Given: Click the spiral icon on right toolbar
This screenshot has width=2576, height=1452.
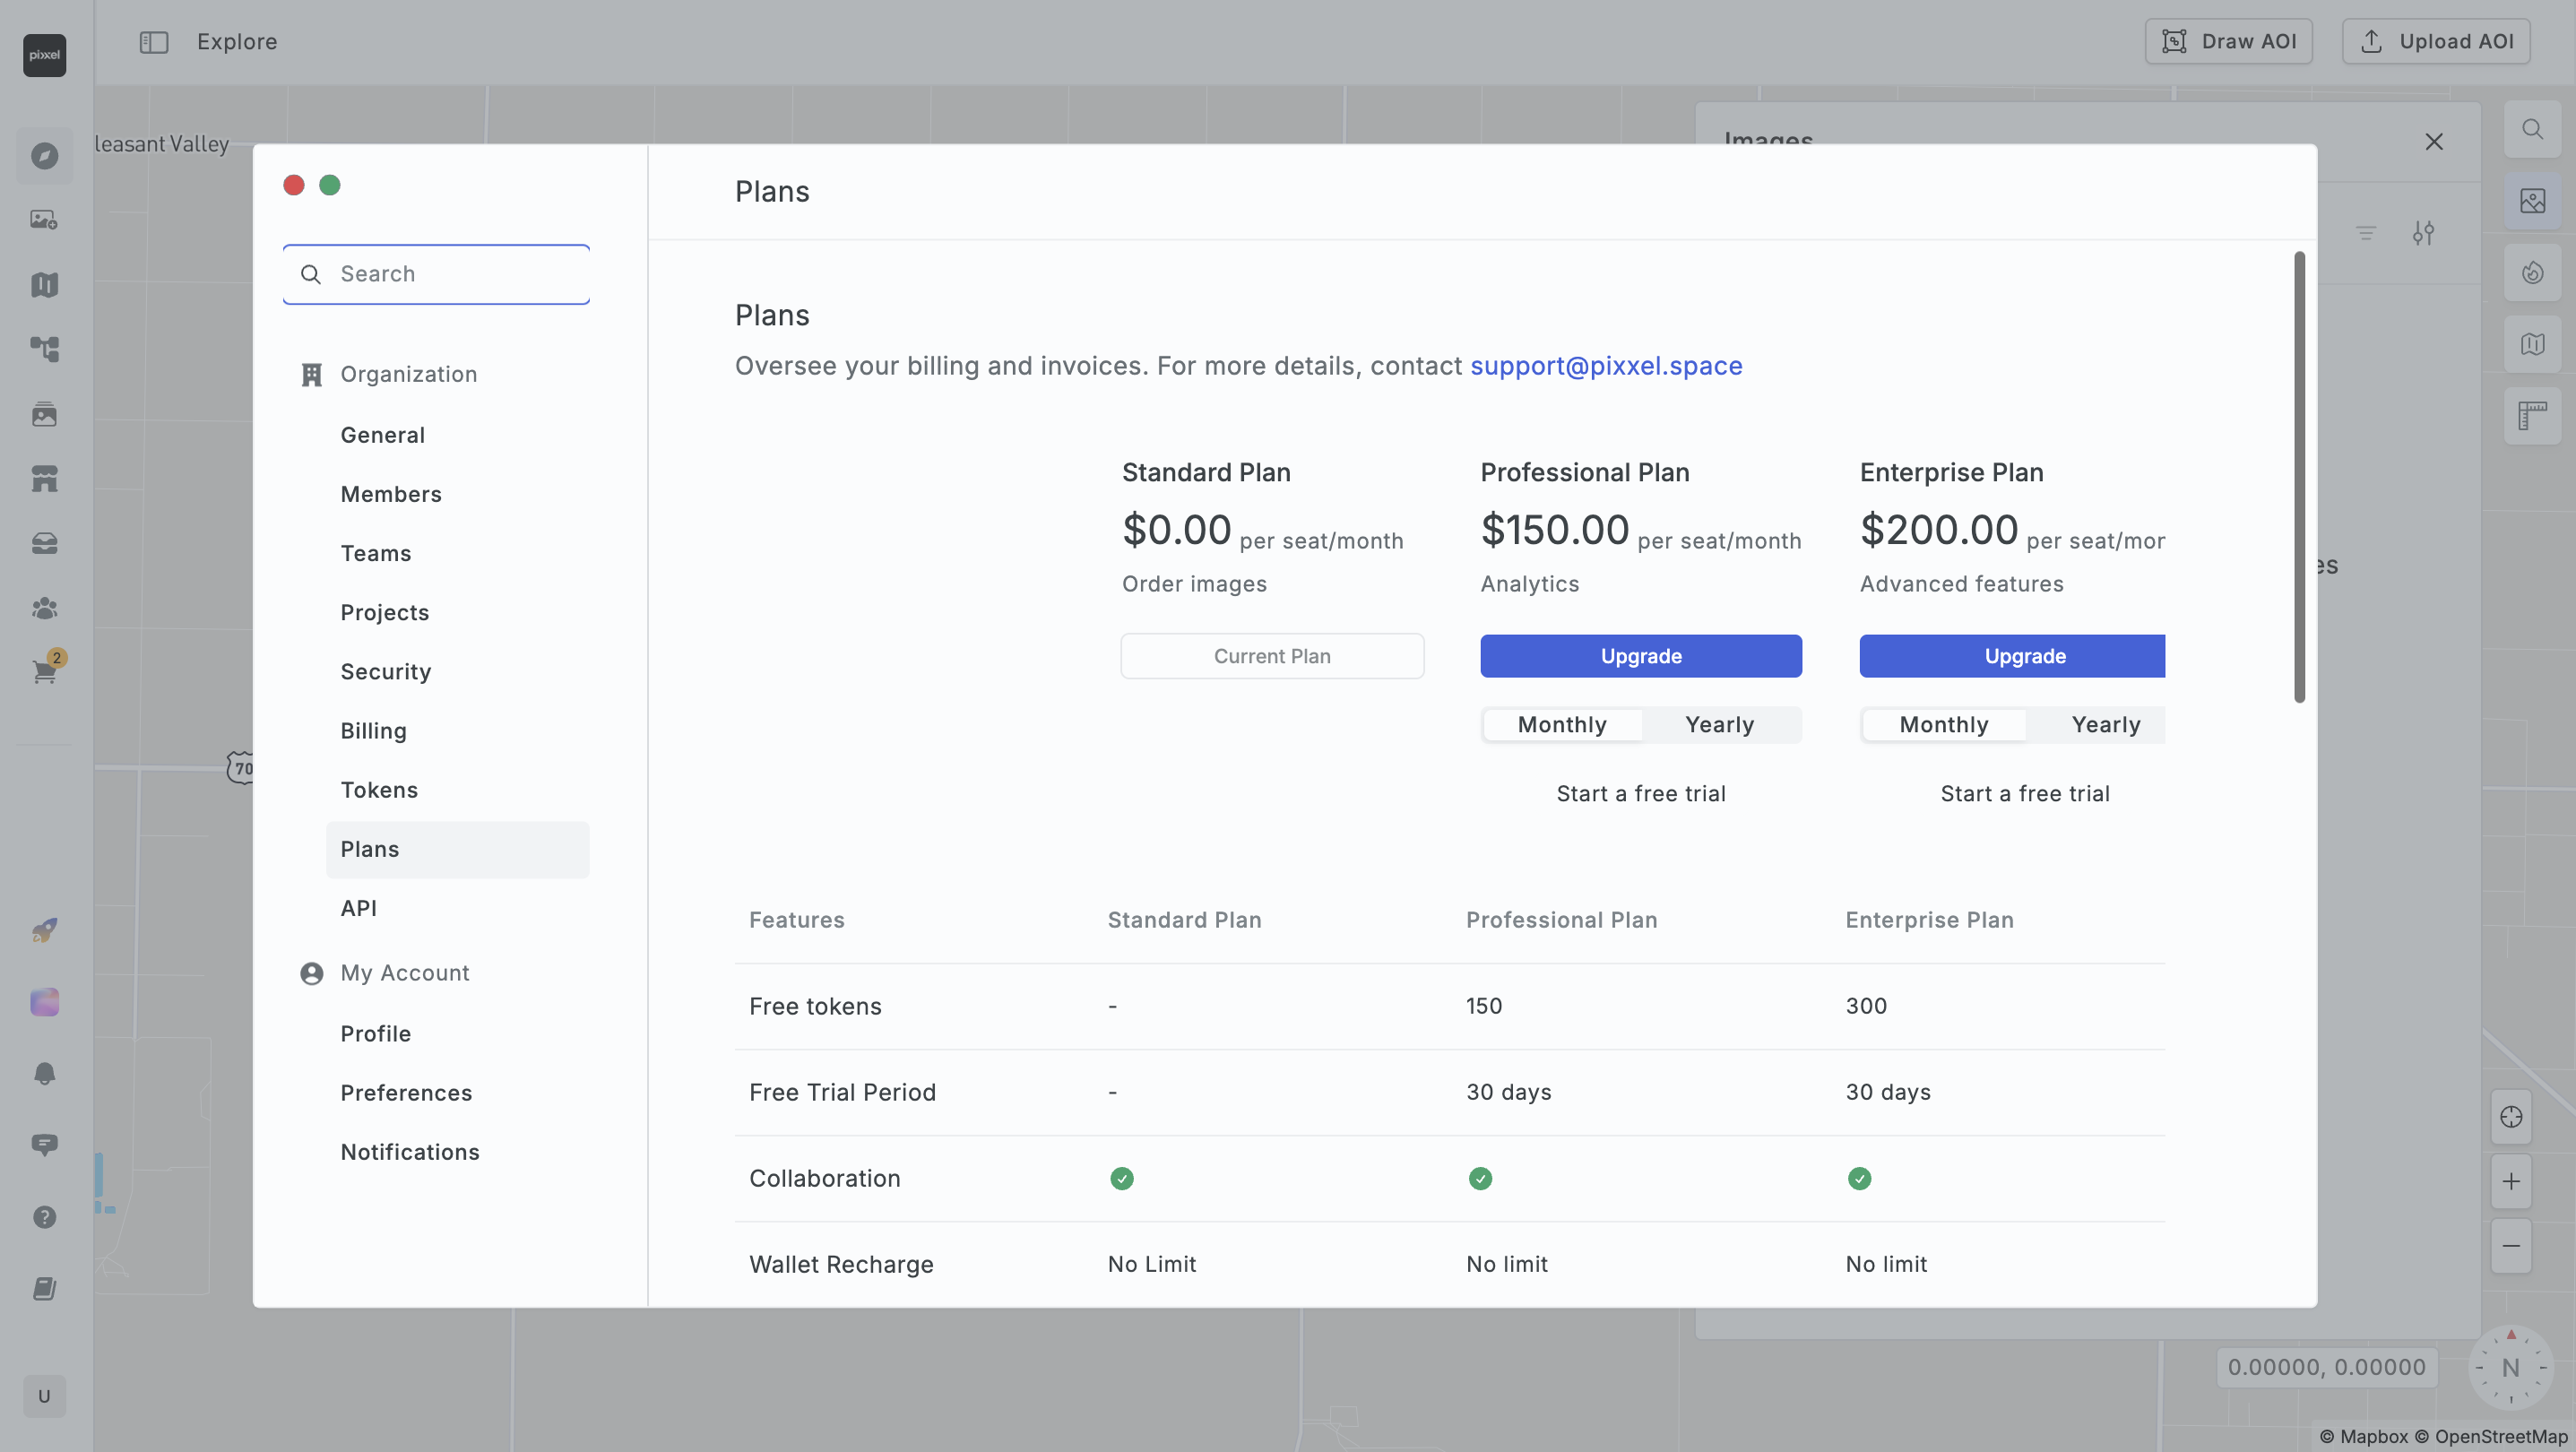Looking at the screenshot, I should [x=2532, y=272].
